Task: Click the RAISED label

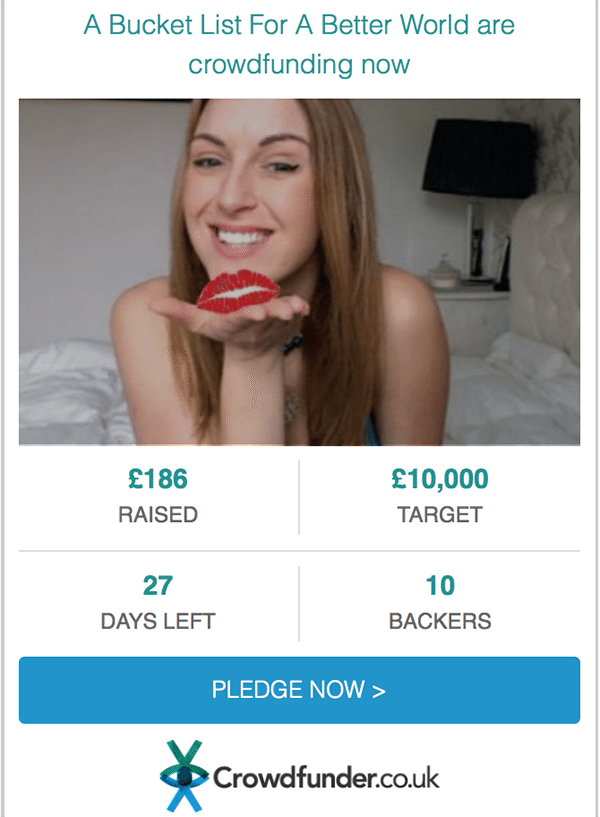Action: [x=158, y=515]
